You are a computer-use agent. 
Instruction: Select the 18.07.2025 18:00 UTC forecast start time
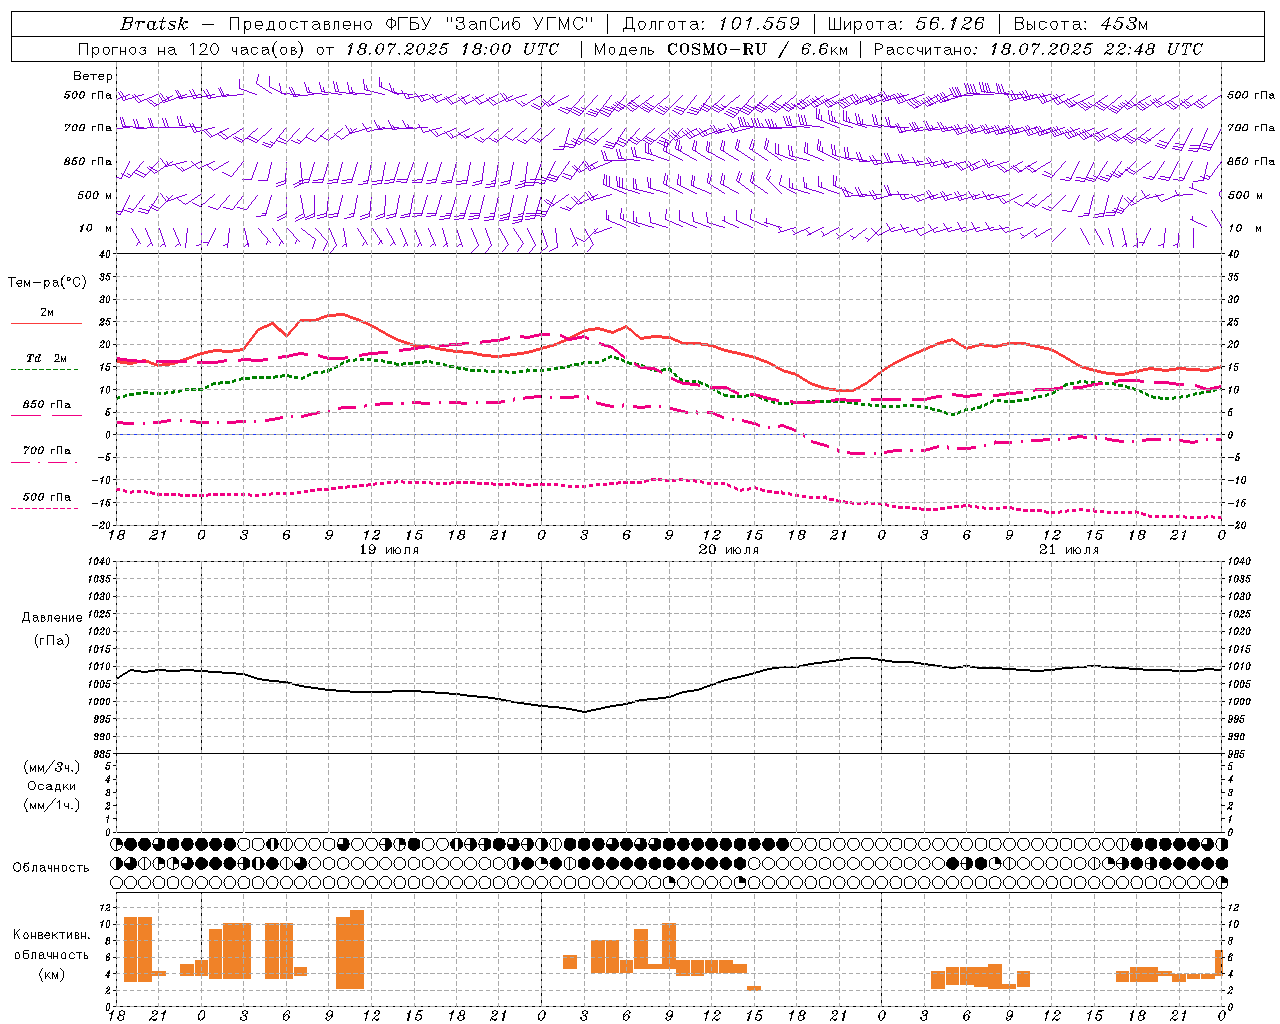451,49
